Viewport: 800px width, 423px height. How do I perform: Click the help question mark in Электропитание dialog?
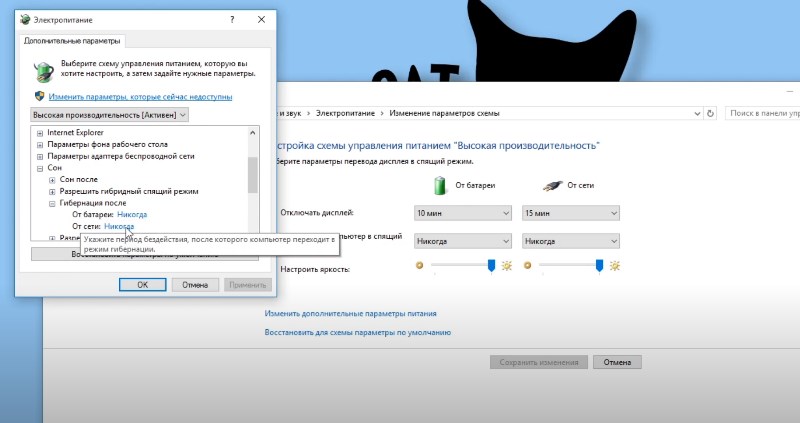click(232, 20)
